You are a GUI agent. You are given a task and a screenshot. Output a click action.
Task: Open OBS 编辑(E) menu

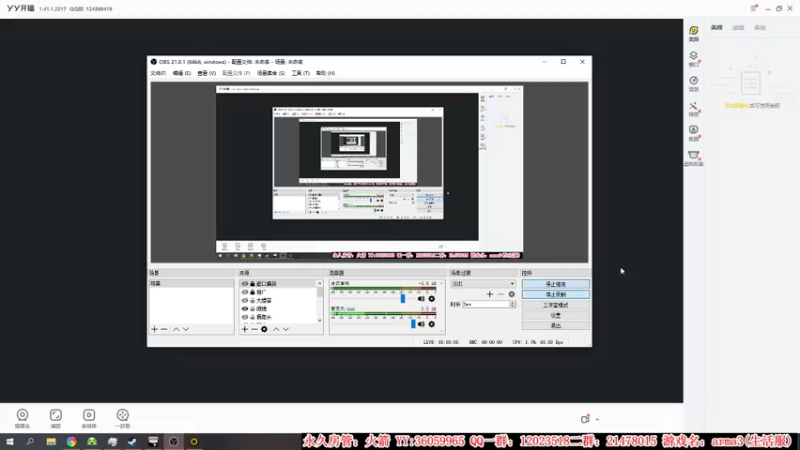click(x=182, y=73)
